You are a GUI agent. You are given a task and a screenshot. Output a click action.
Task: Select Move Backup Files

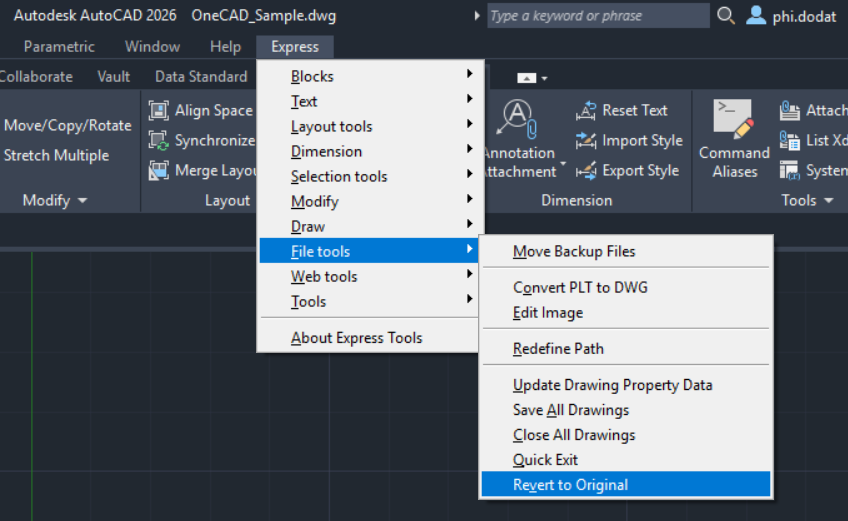point(626,251)
